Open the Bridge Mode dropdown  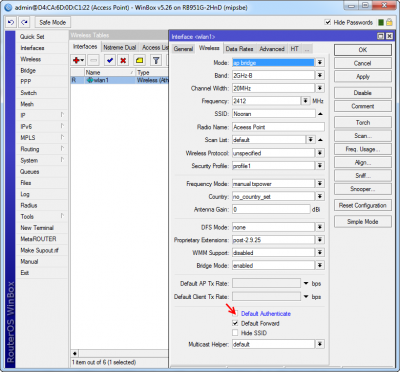320,266
